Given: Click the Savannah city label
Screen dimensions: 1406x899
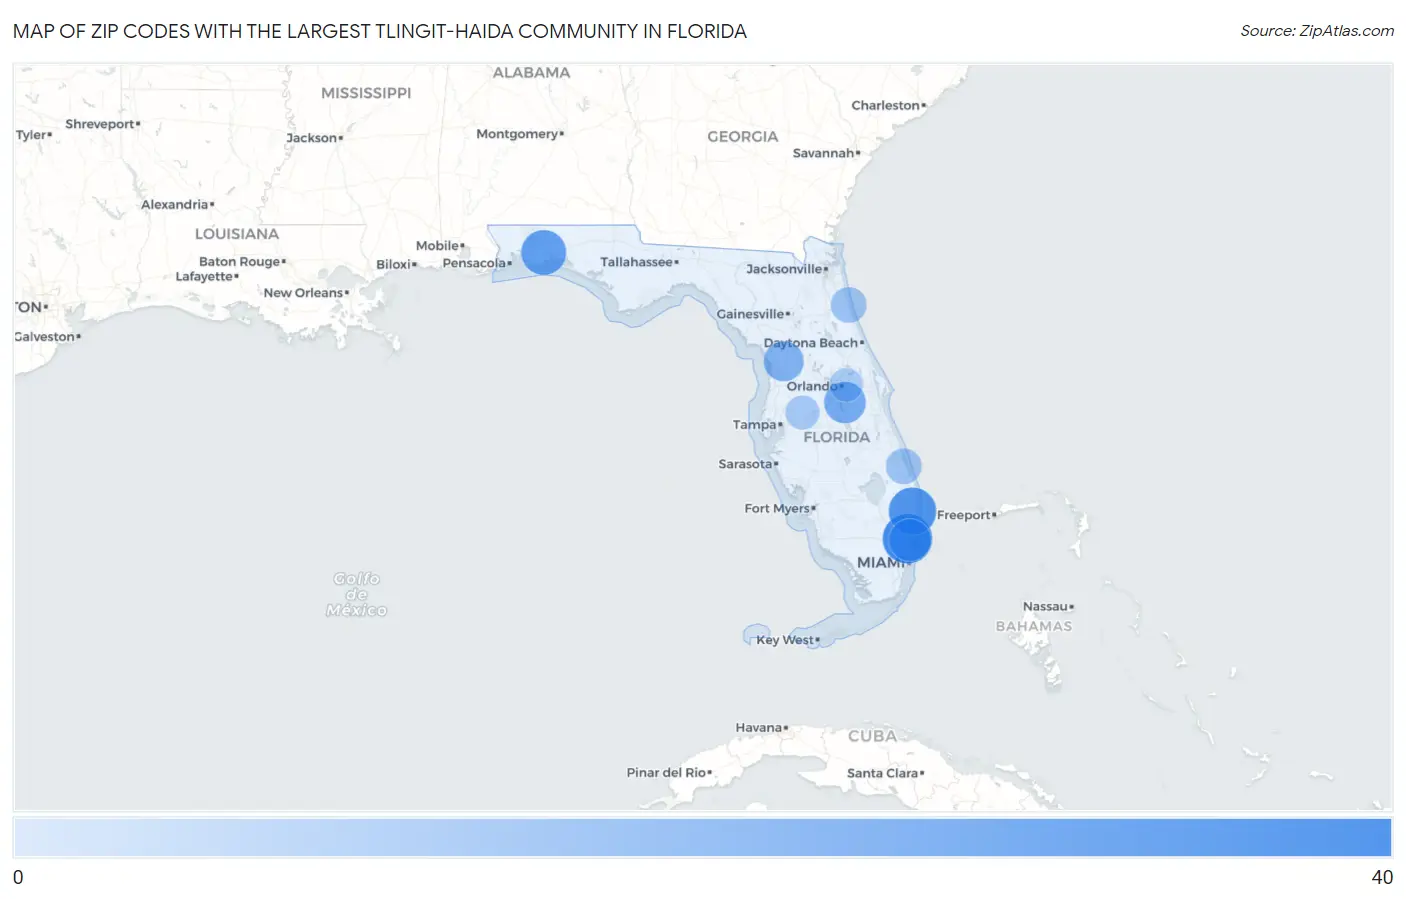Looking at the screenshot, I should [824, 153].
